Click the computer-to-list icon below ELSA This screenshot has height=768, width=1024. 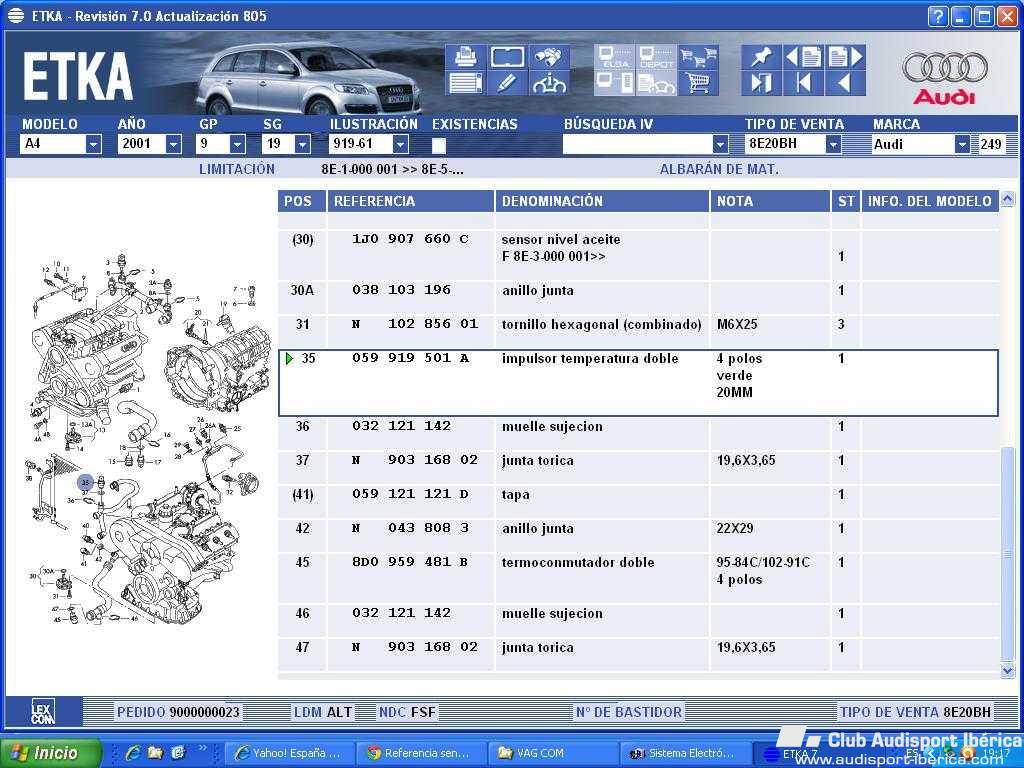point(615,84)
